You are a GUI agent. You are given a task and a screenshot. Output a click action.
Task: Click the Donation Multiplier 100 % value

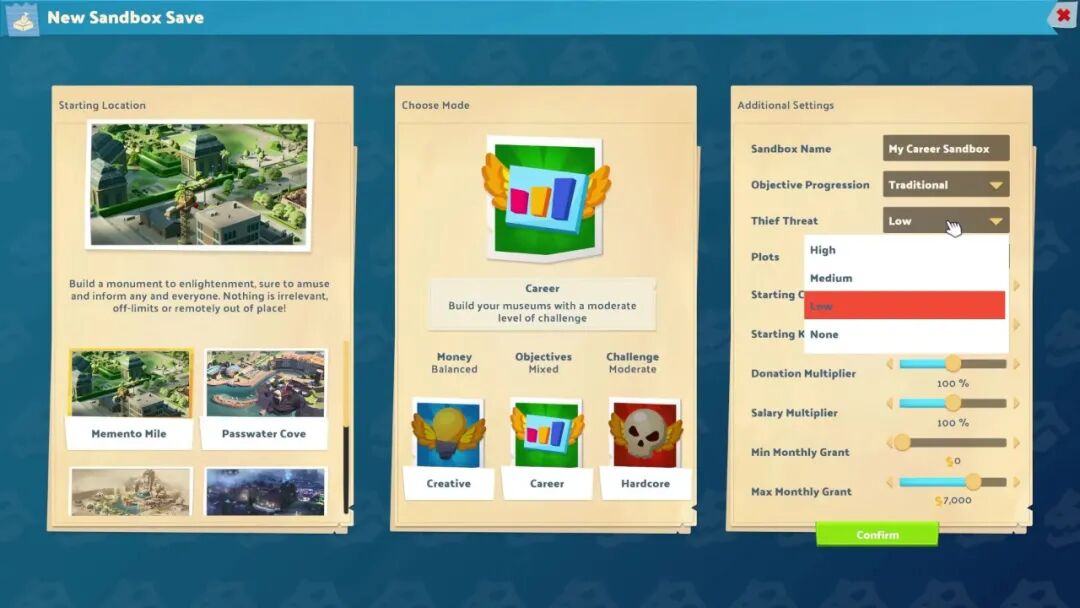pos(953,384)
